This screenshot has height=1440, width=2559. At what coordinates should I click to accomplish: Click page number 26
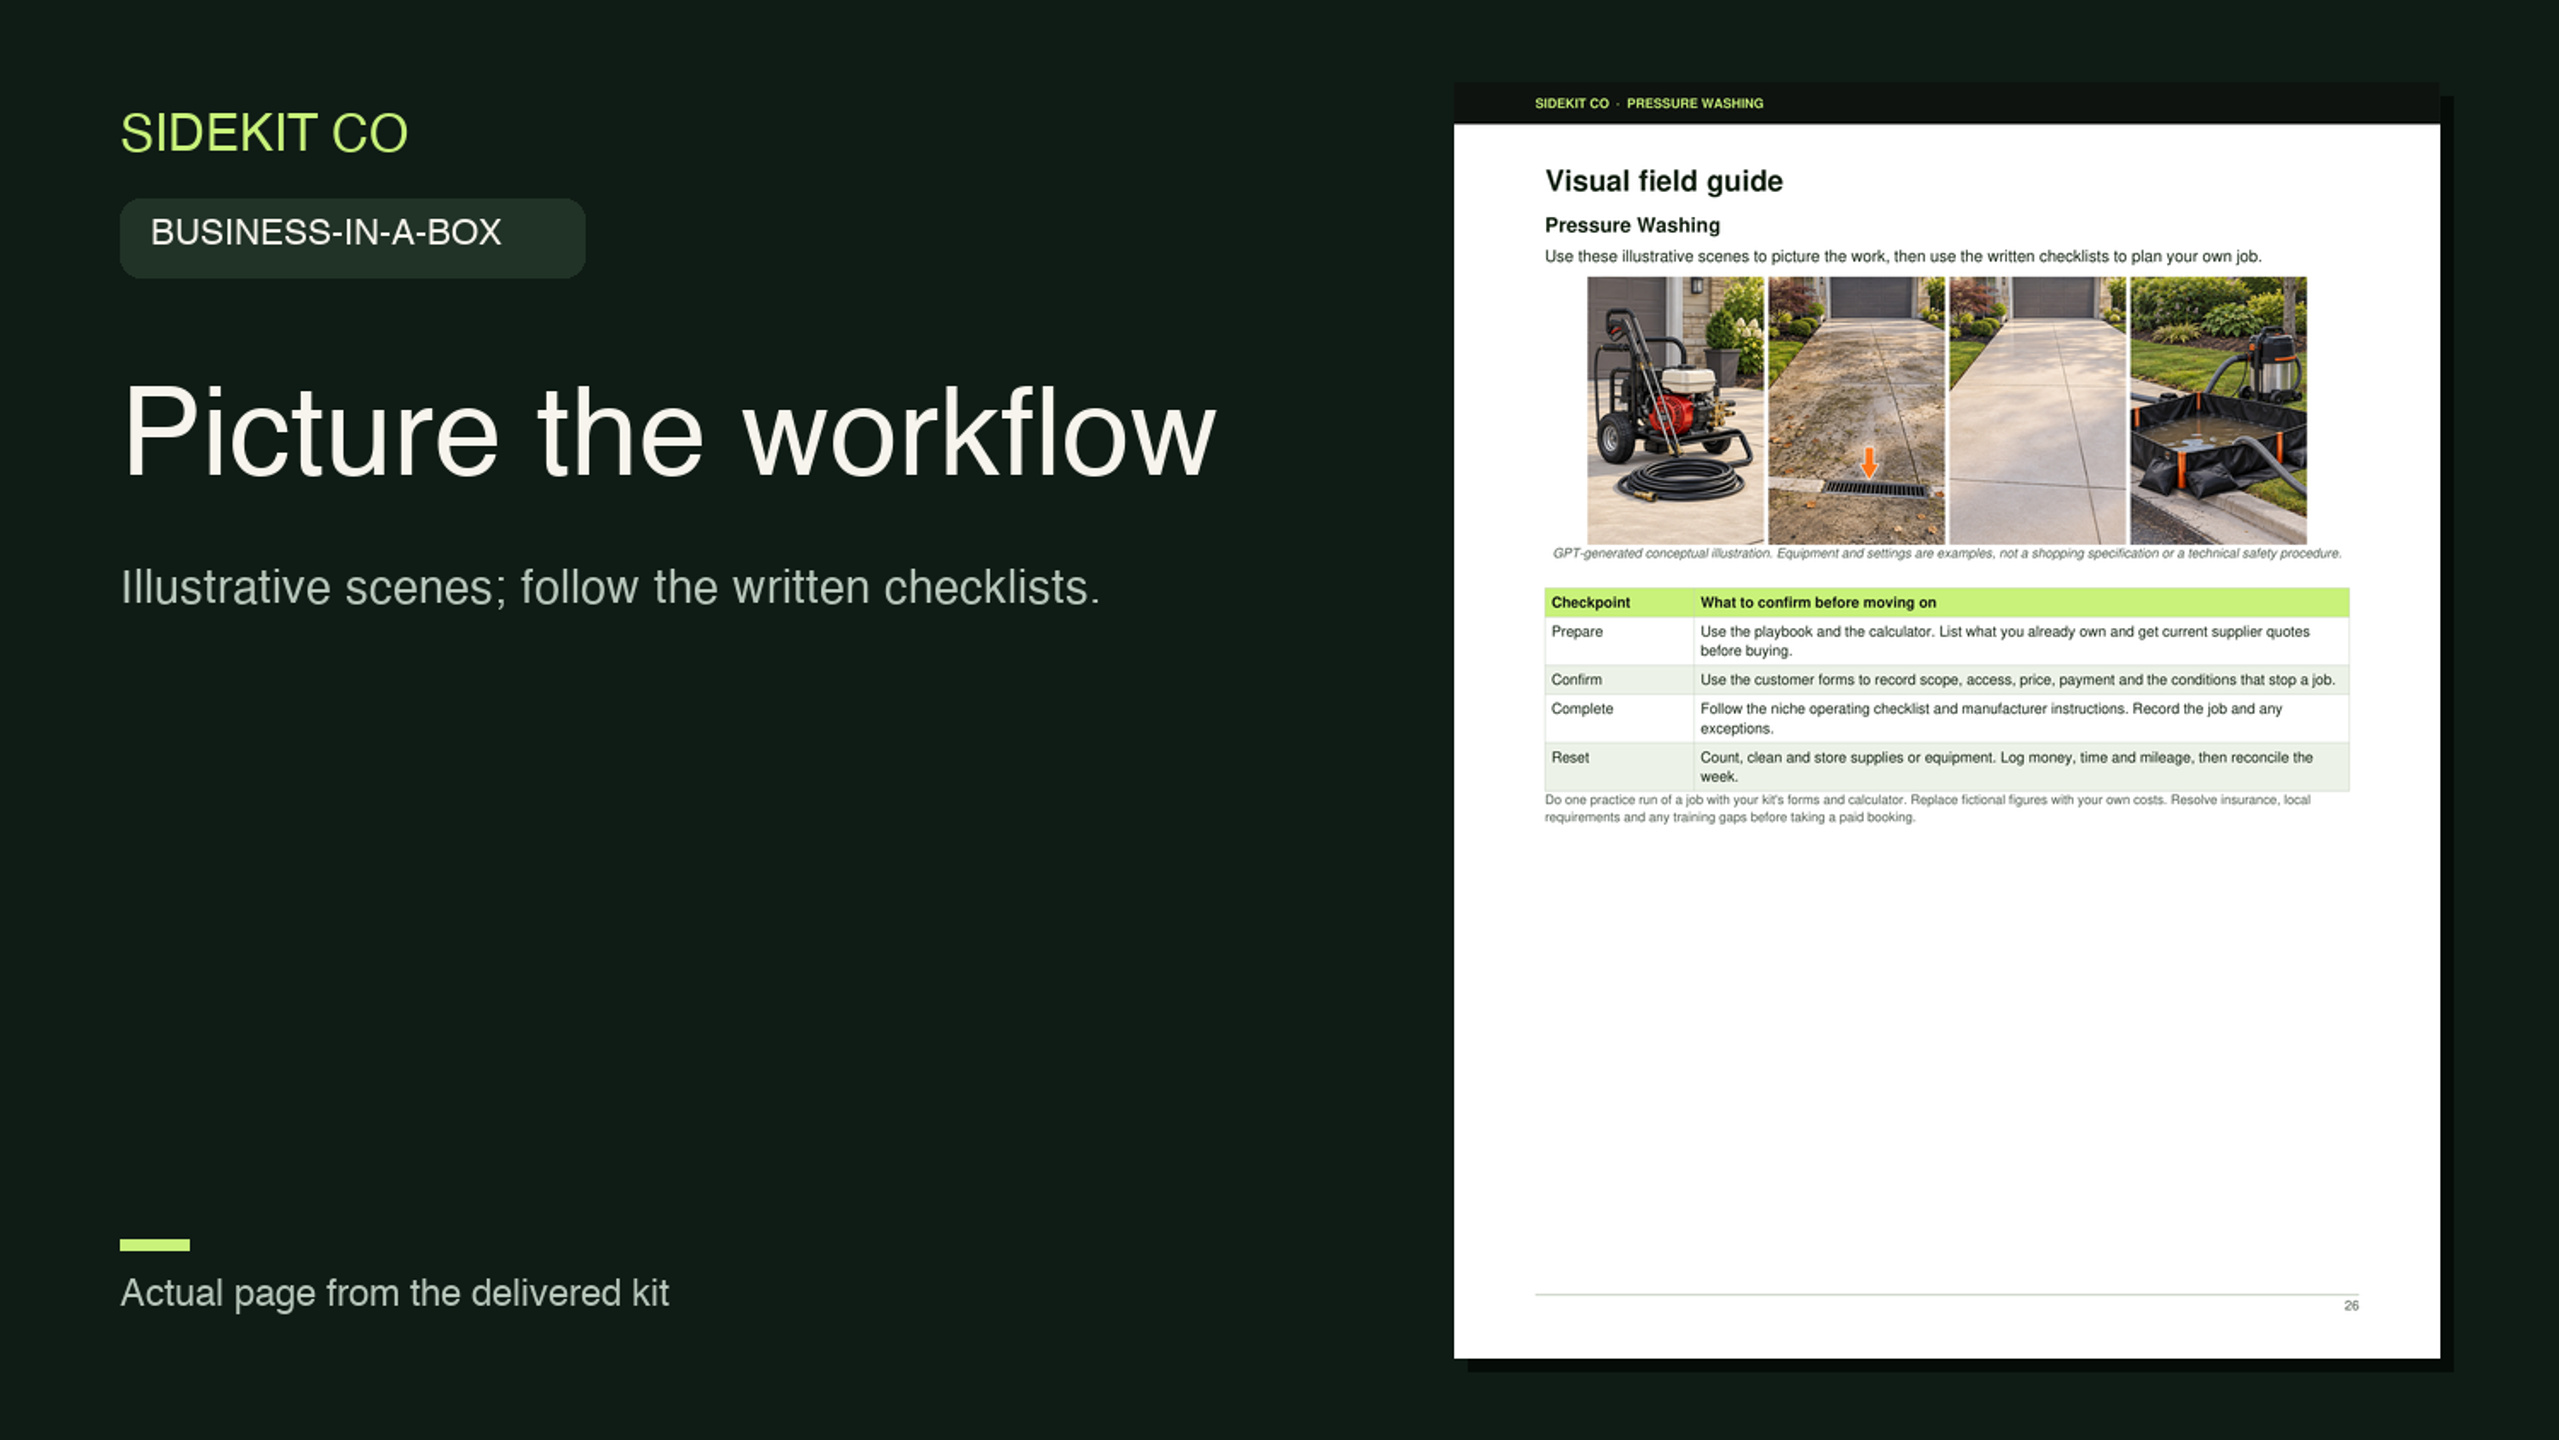tap(2351, 1306)
